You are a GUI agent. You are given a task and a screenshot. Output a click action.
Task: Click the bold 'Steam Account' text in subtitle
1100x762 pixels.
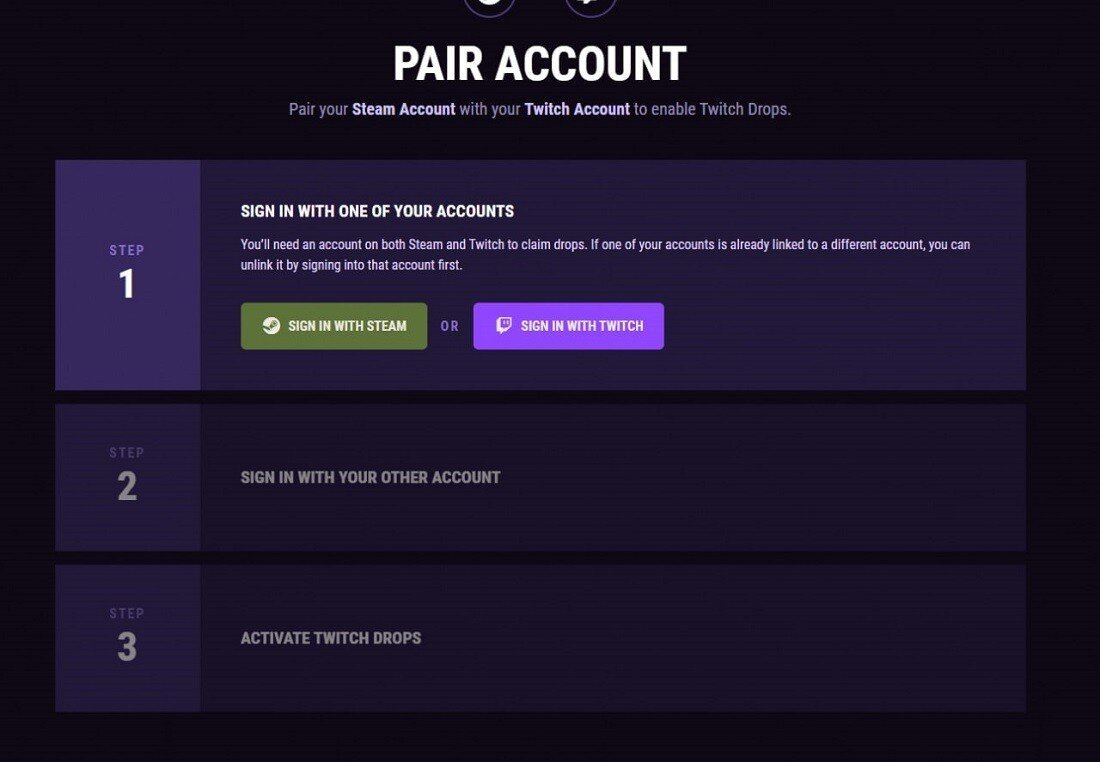click(x=403, y=109)
